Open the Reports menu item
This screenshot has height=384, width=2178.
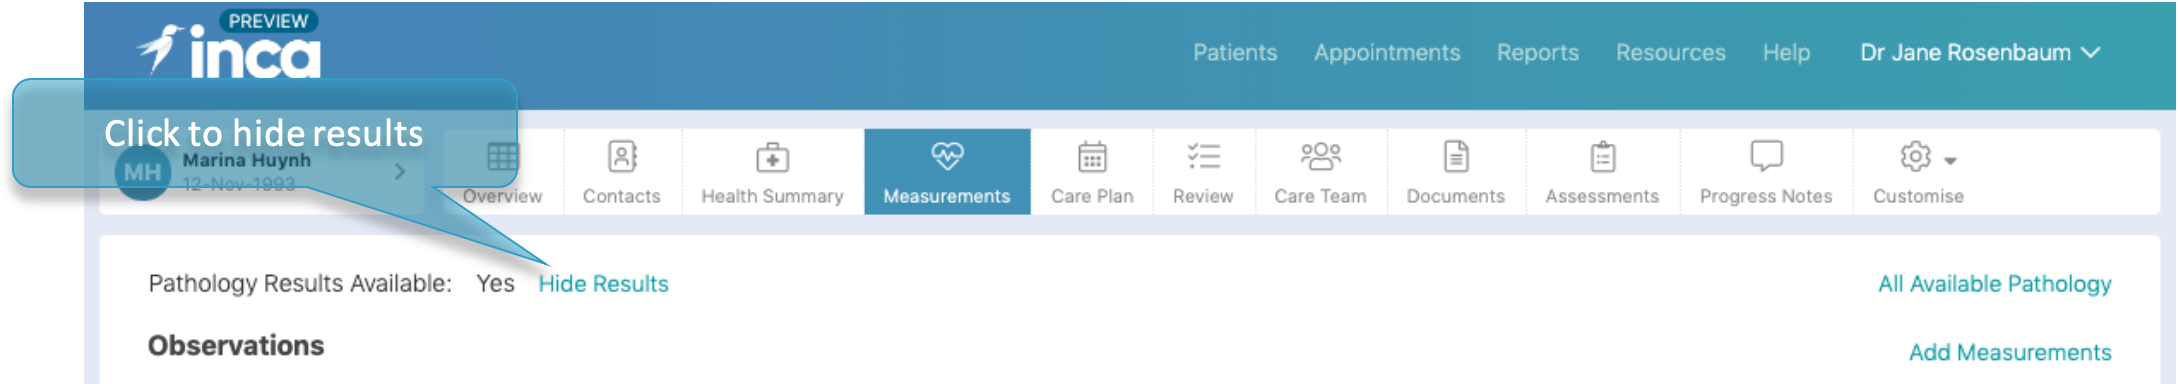(1538, 53)
